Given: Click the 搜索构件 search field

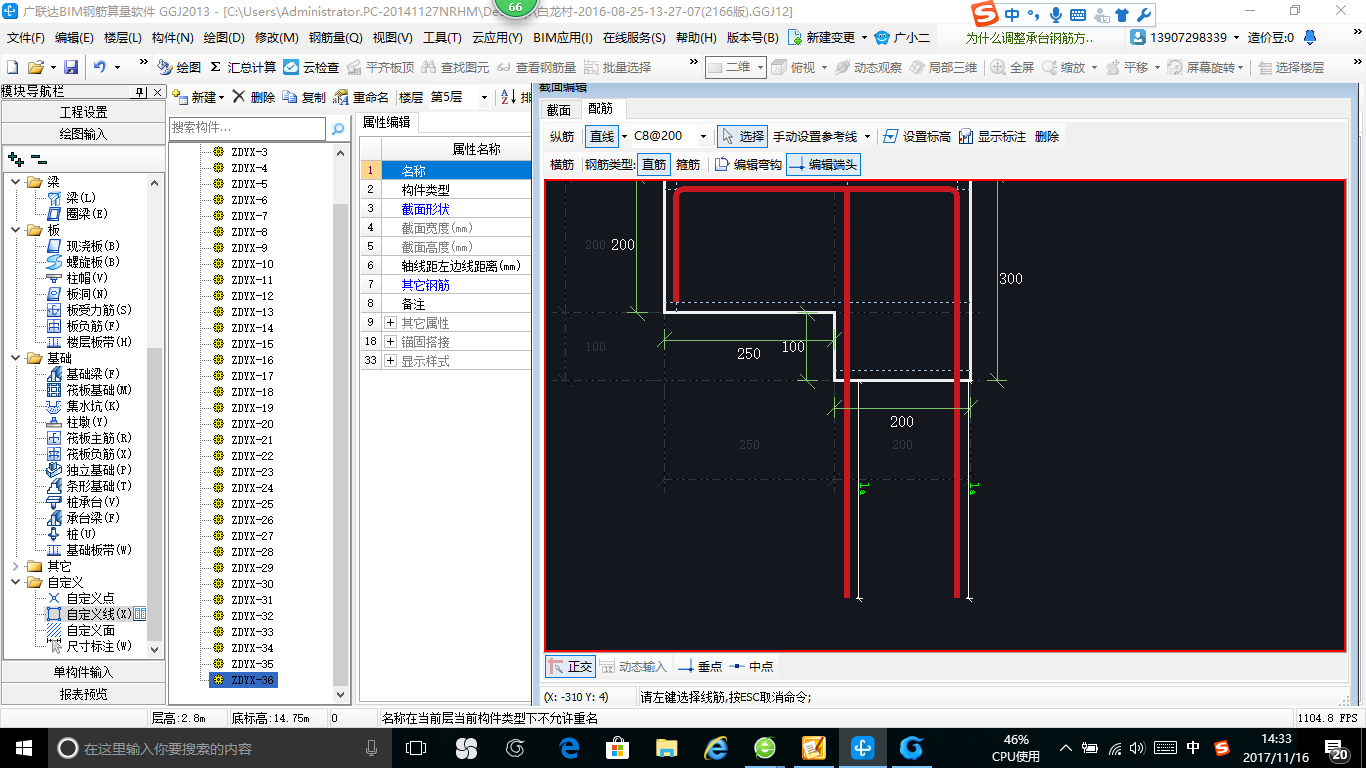Looking at the screenshot, I should (x=247, y=128).
